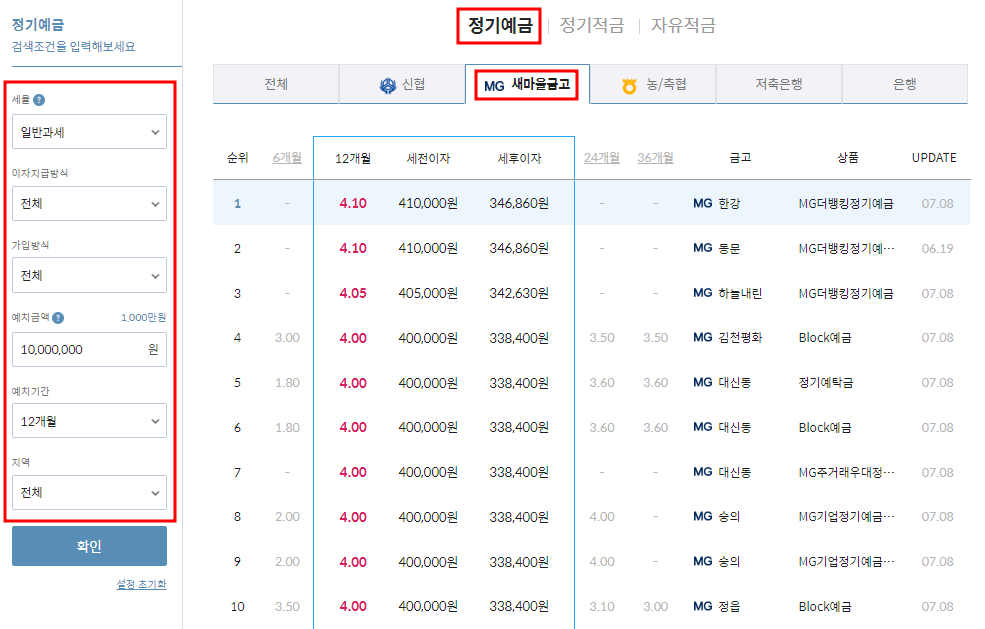Open the 지역 dropdown
This screenshot has width=985, height=629.
(89, 492)
